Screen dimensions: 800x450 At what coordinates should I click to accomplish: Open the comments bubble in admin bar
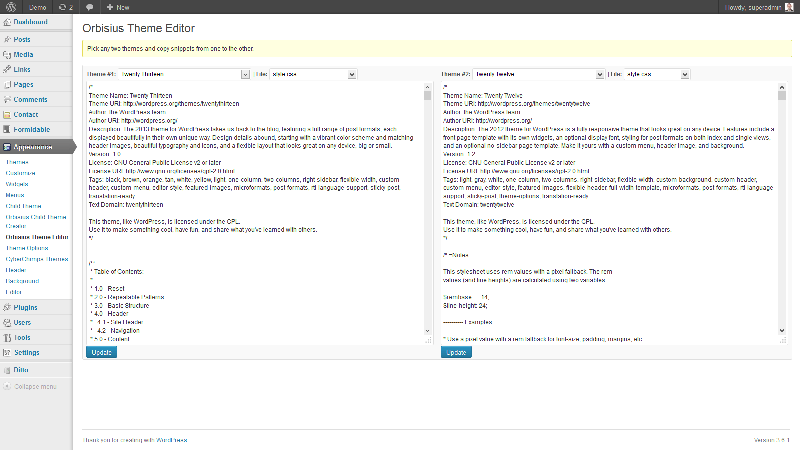(x=89, y=7)
